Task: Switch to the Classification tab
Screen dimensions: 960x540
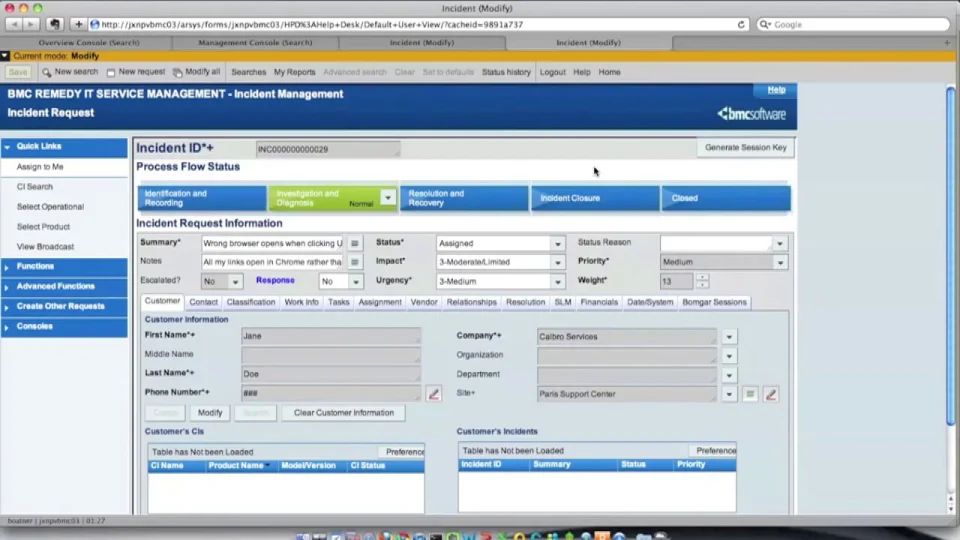Action: tap(251, 302)
